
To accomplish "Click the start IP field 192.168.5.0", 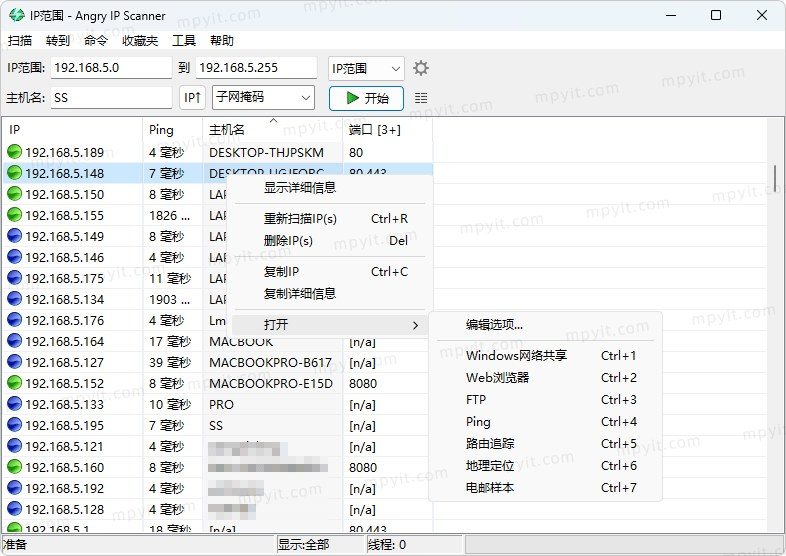I will coord(111,68).
